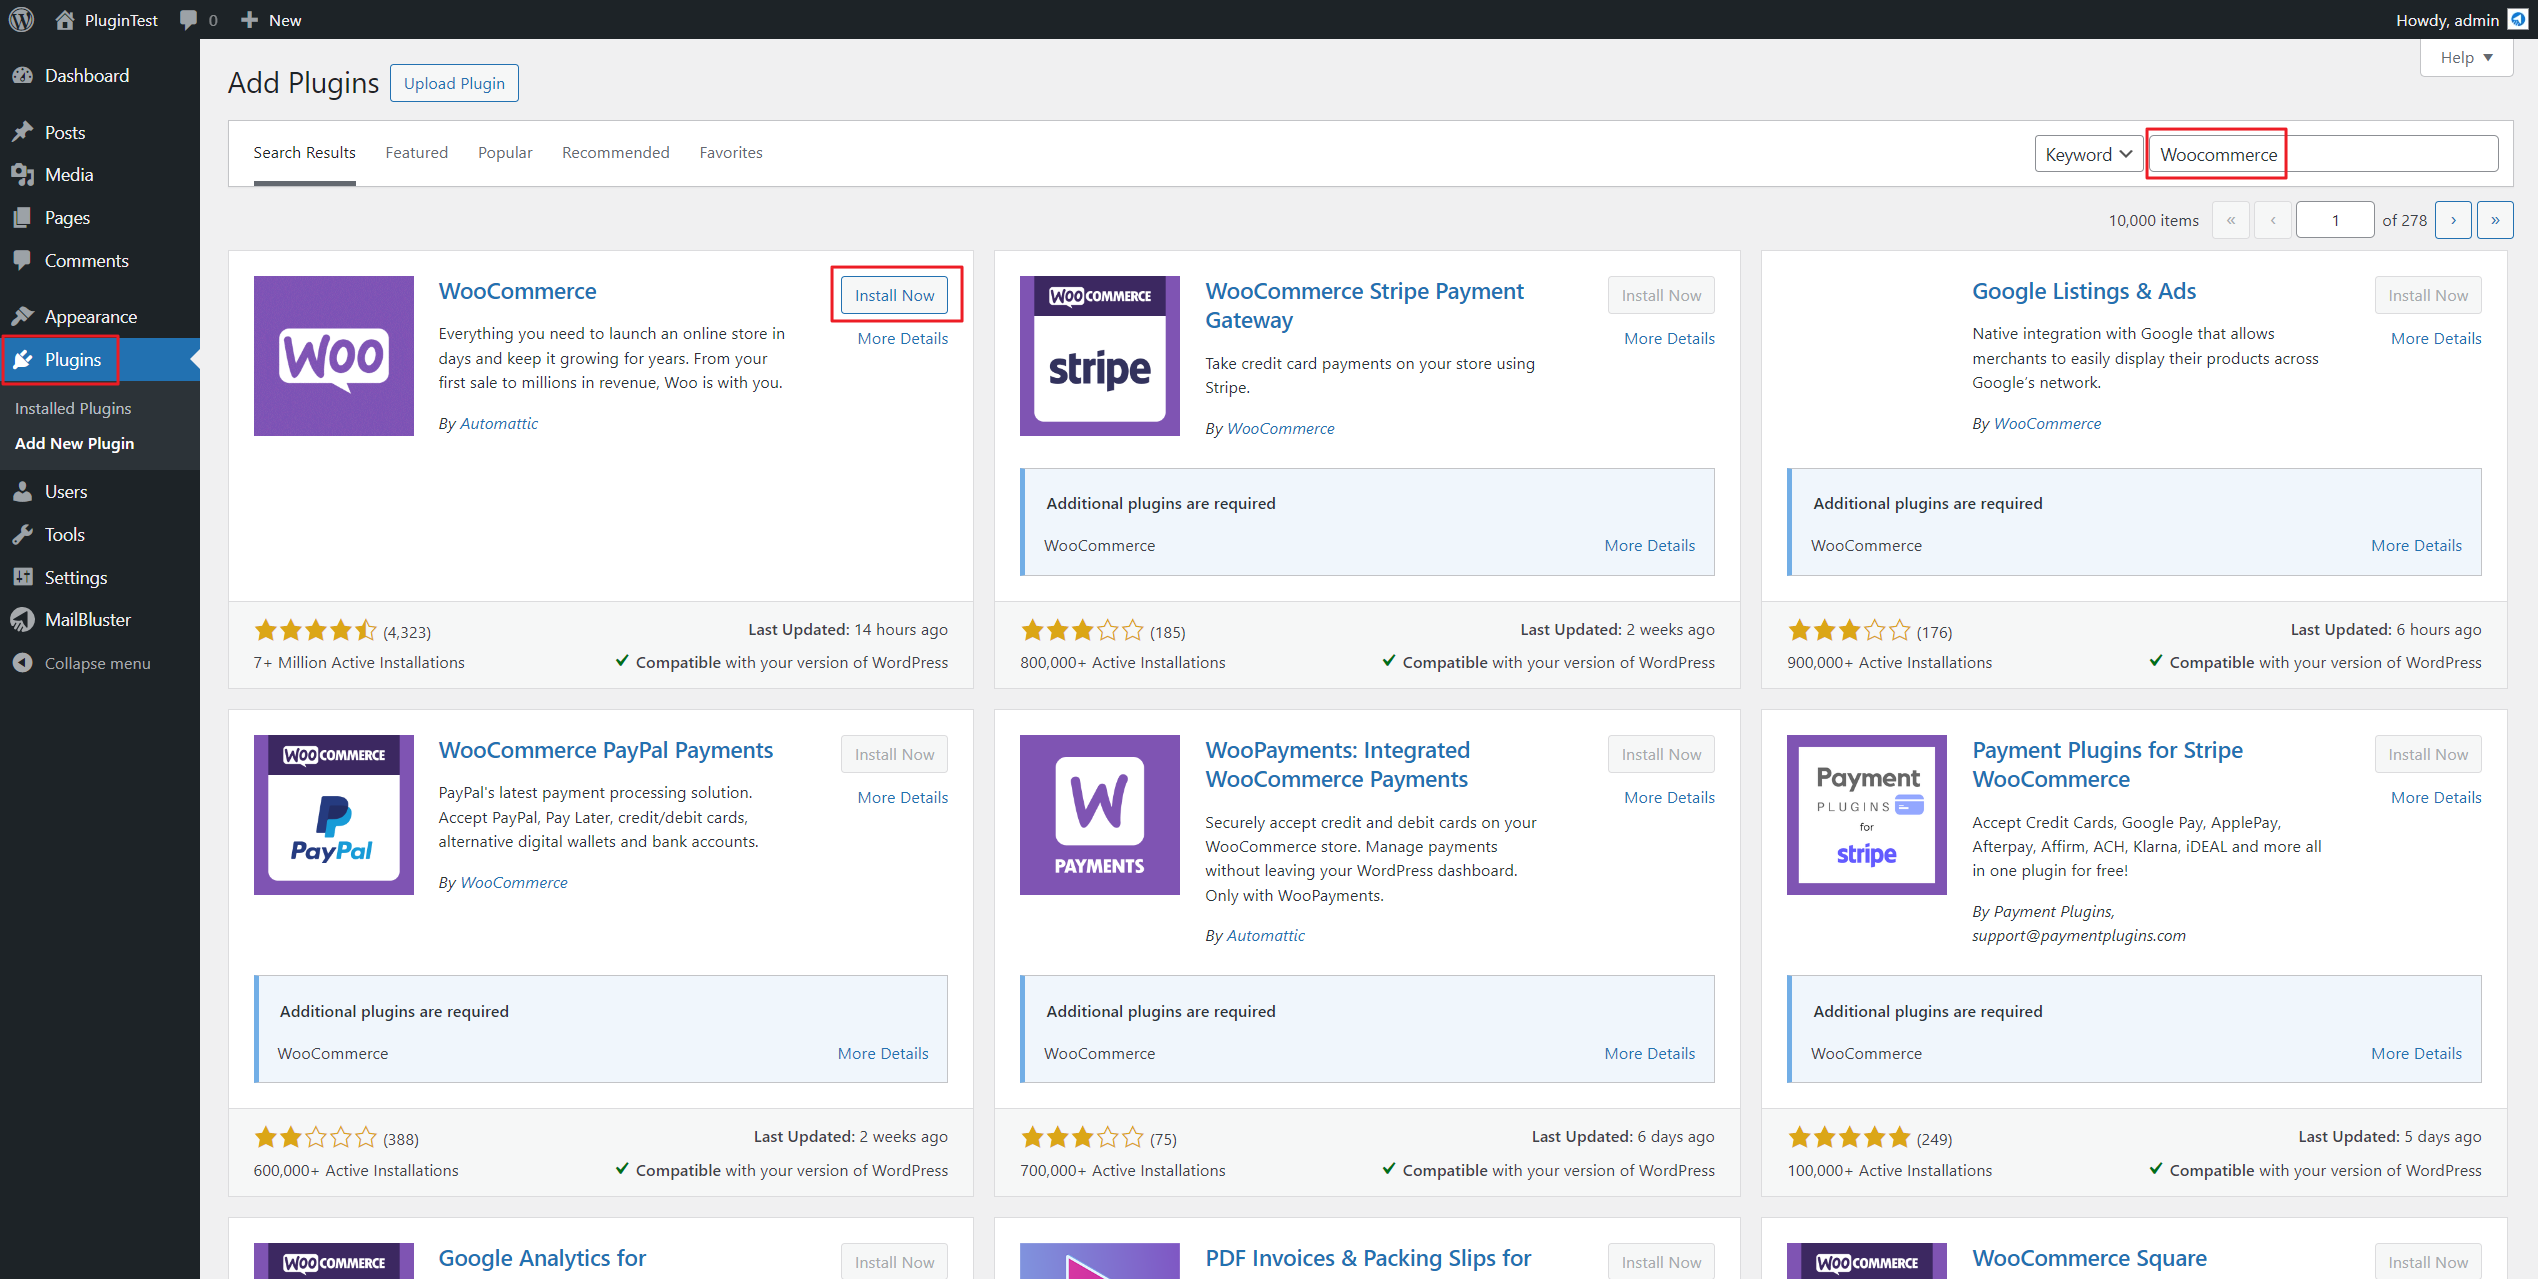The height and width of the screenshot is (1279, 2538).
Task: Collapse the admin sidebar menu
Action: pyautogui.click(x=97, y=664)
